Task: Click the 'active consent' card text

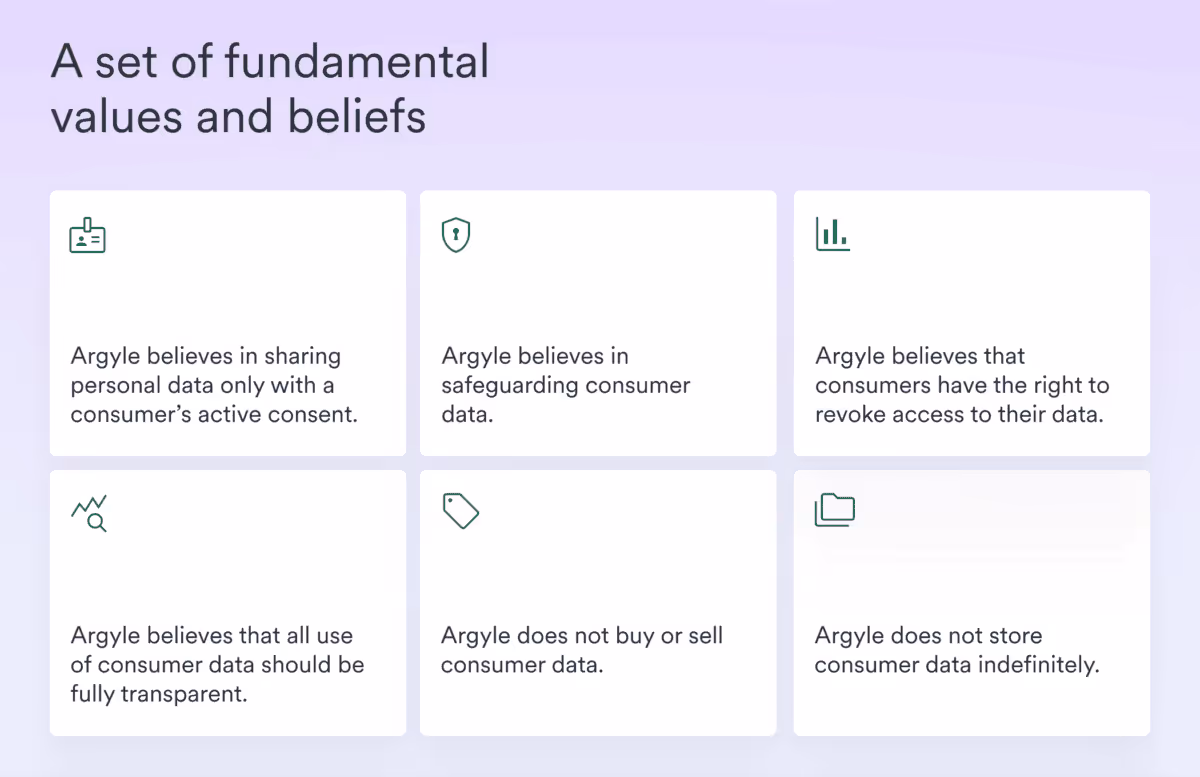Action: (214, 385)
